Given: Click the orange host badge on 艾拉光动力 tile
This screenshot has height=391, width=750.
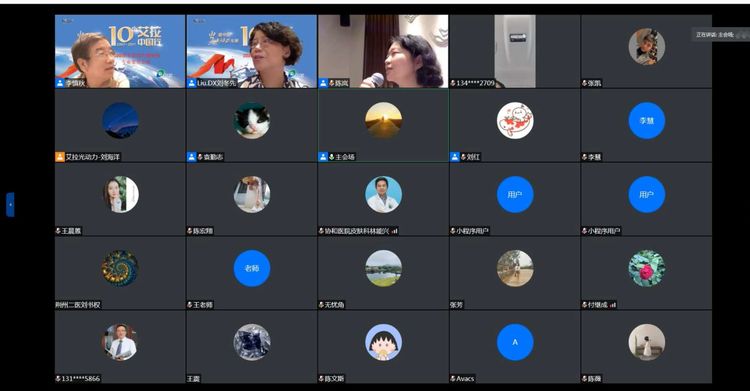Looking at the screenshot, I should coord(60,156).
